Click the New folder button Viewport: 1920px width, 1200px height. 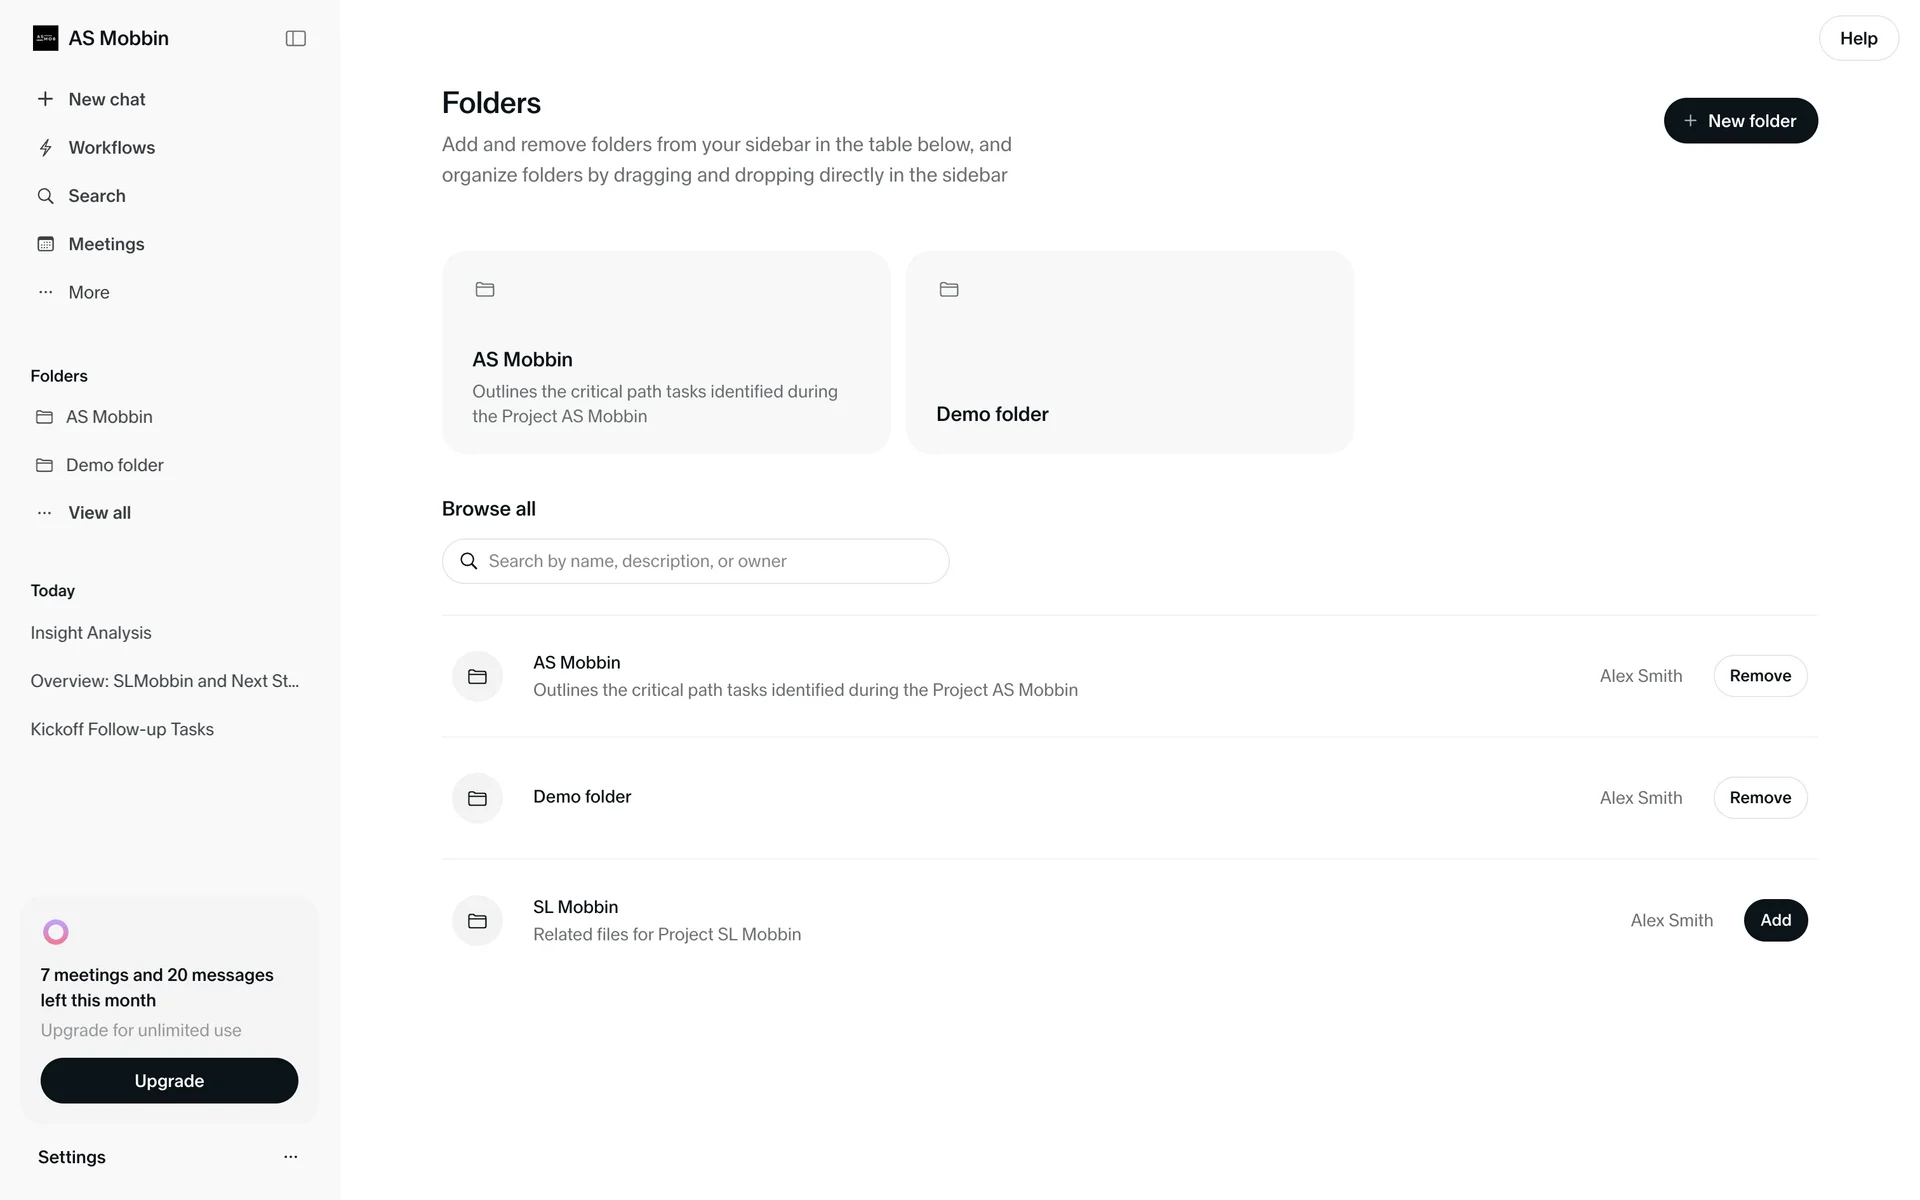pyautogui.click(x=1740, y=121)
